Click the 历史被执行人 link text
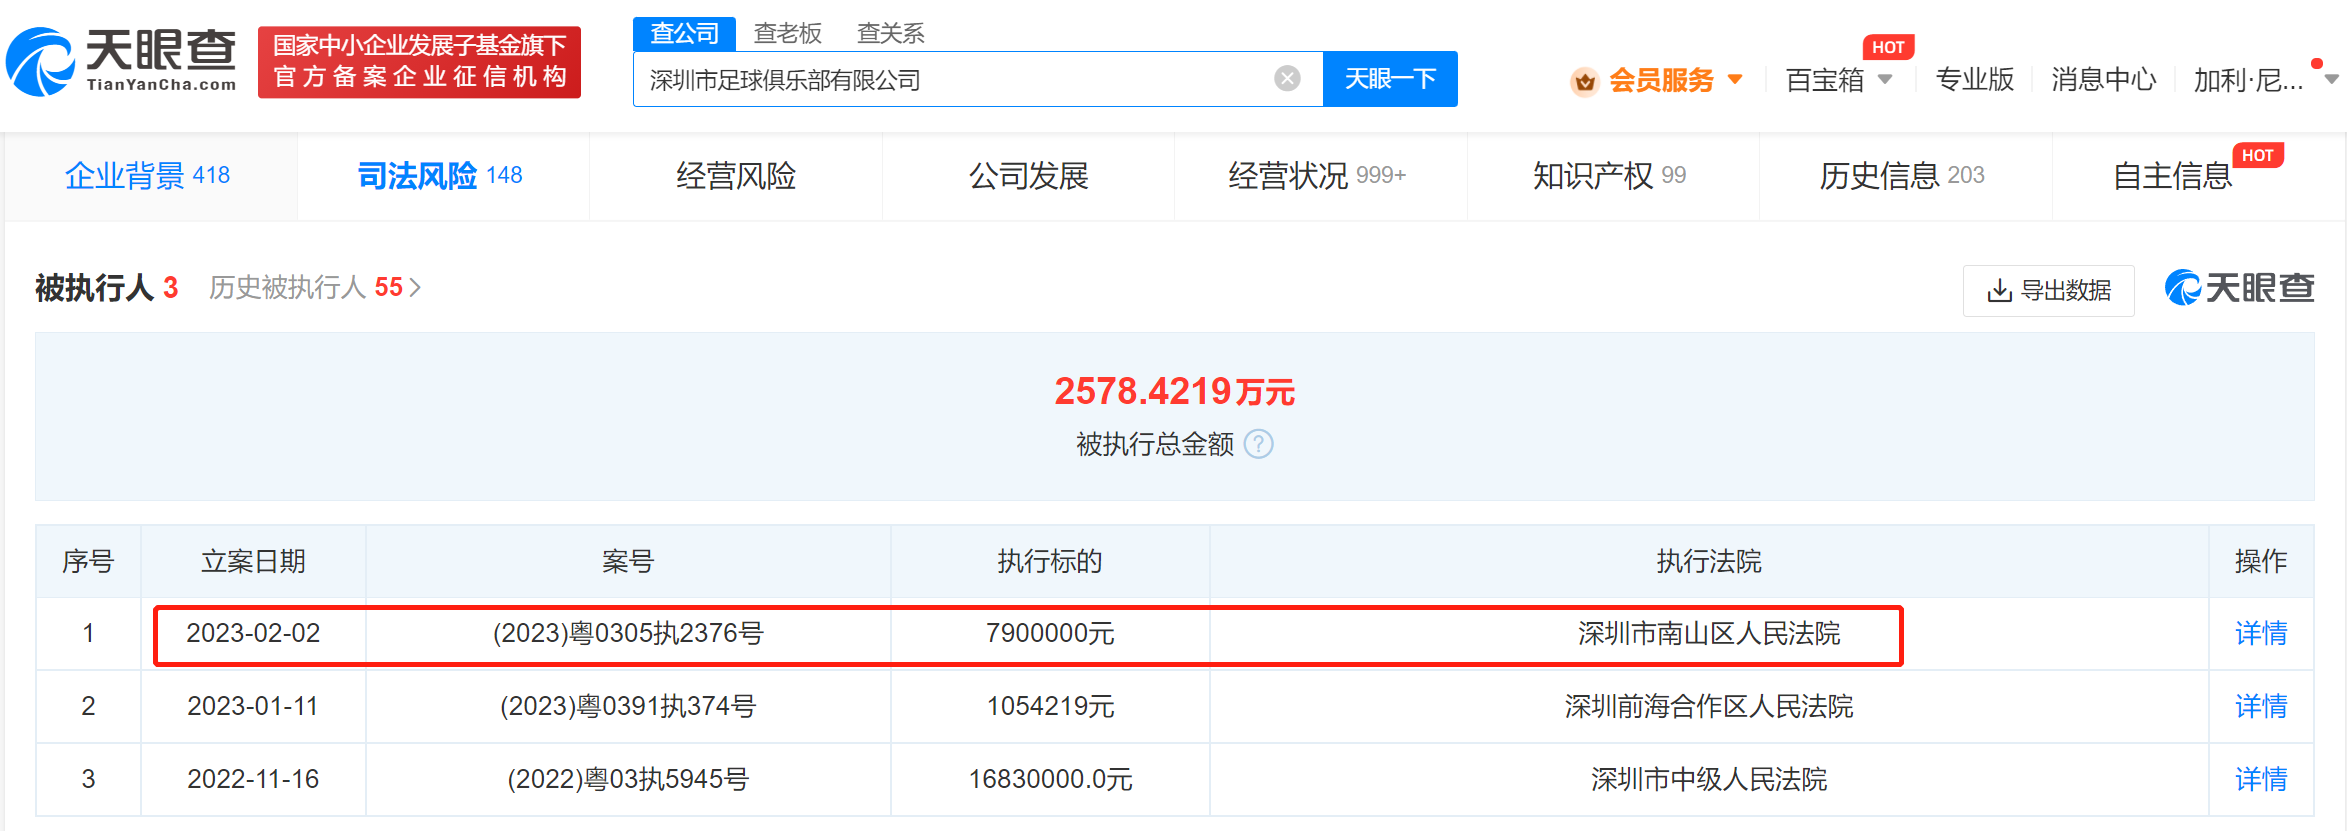The width and height of the screenshot is (2347, 831). pos(287,288)
